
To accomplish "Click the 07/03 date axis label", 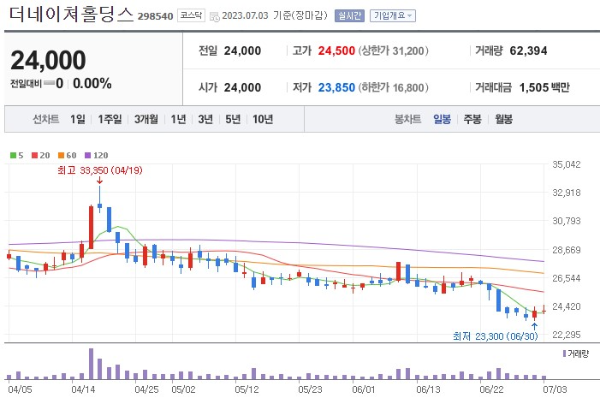I will point(555,390).
